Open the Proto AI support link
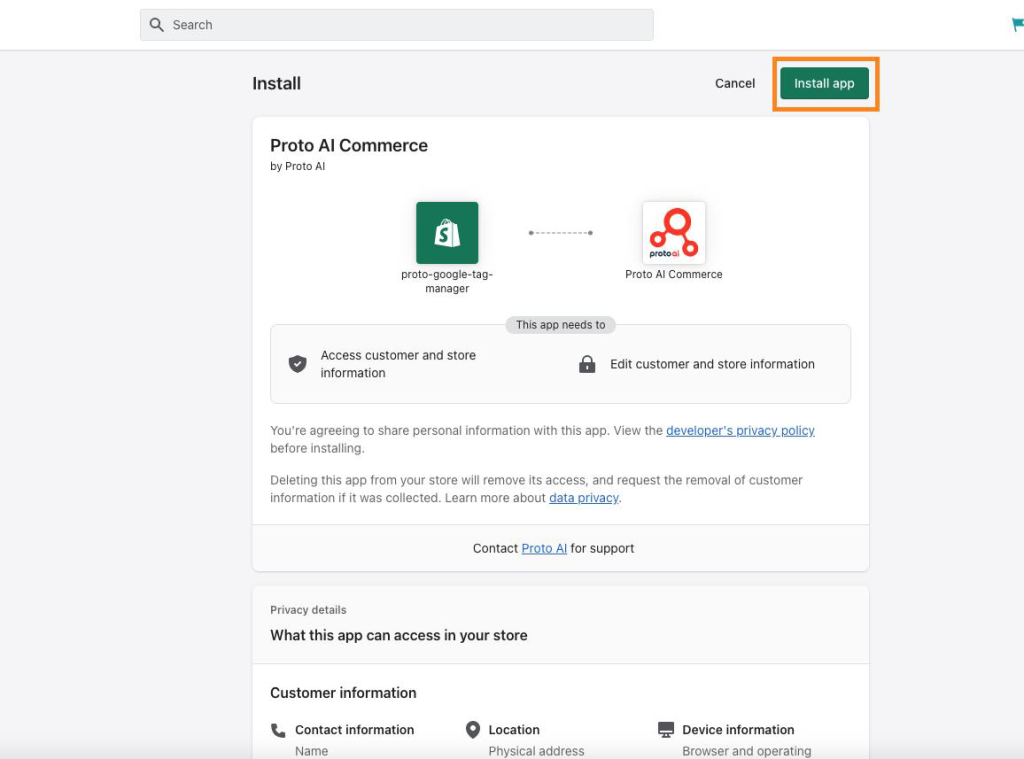 pos(544,548)
